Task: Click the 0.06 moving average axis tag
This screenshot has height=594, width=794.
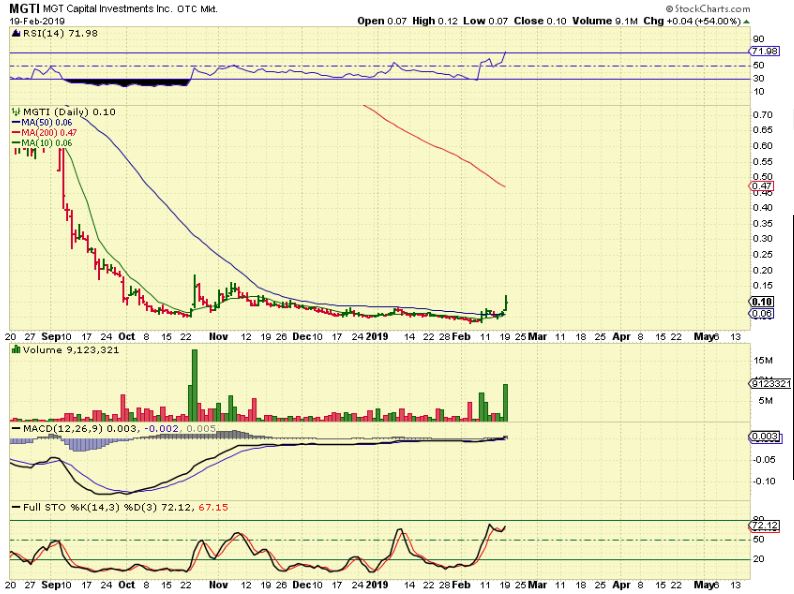Action: [761, 313]
